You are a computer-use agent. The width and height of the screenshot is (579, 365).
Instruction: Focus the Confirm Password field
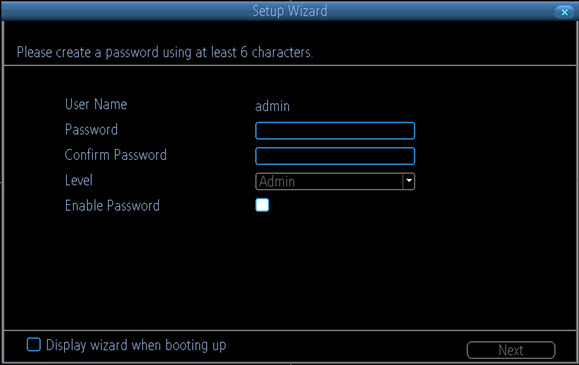335,156
